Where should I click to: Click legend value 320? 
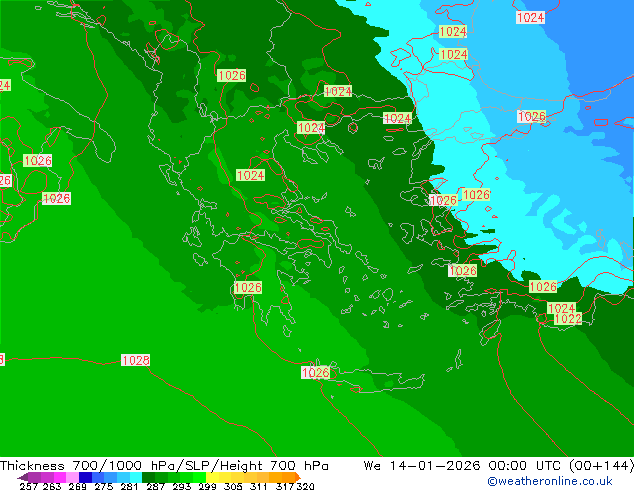[305, 486]
